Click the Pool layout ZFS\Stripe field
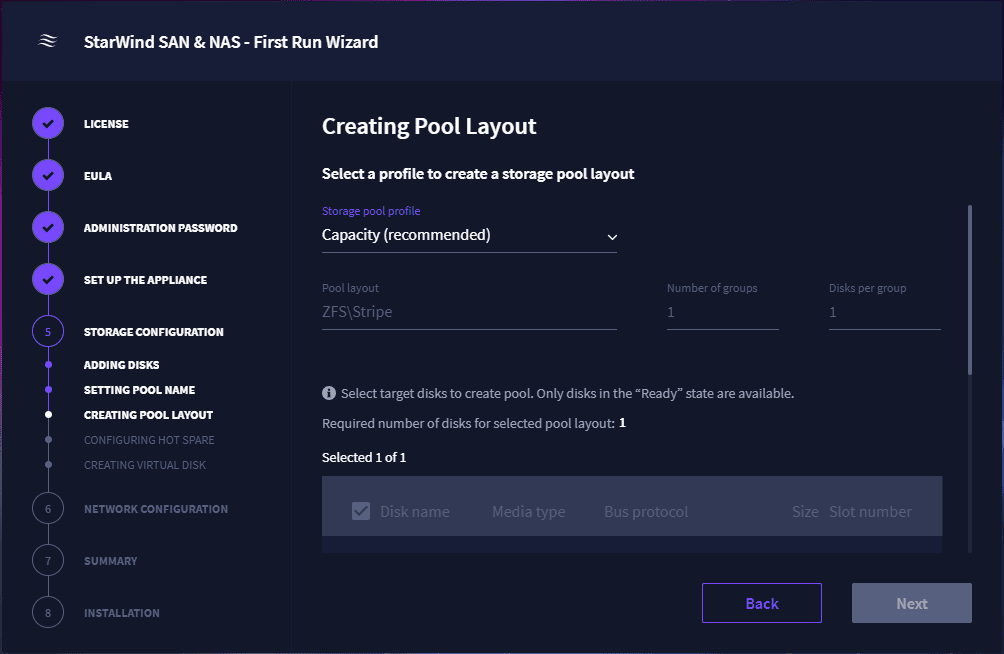Viewport: 1004px width, 654px height. [469, 313]
